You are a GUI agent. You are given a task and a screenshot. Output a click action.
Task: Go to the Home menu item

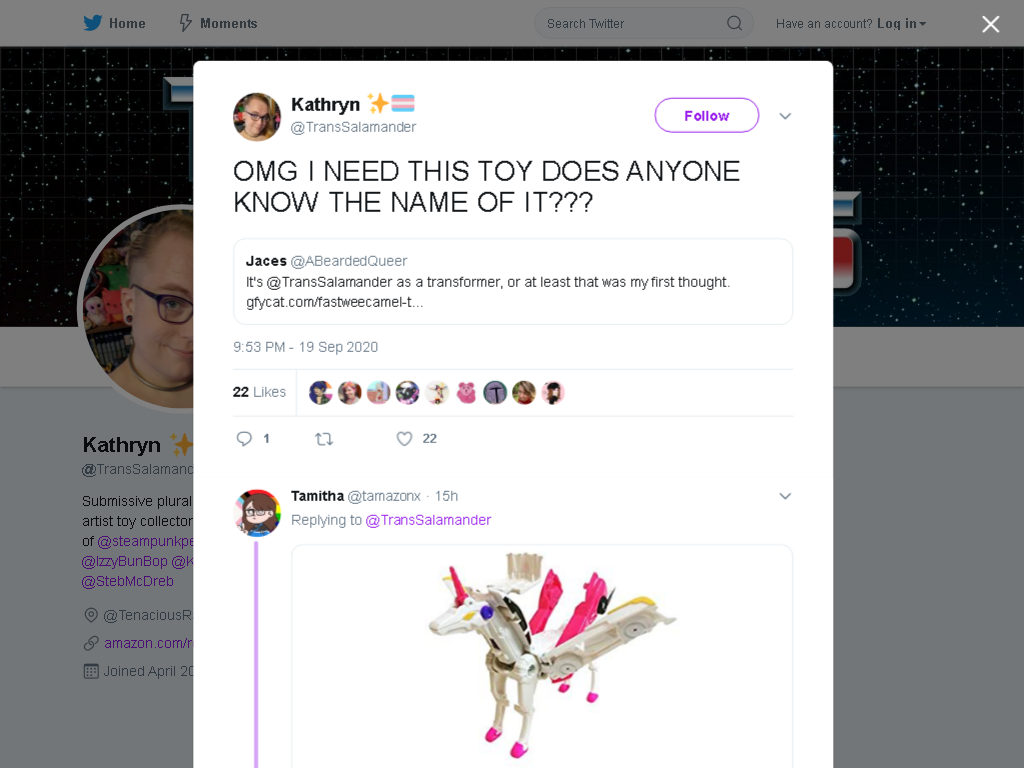[x=114, y=24]
